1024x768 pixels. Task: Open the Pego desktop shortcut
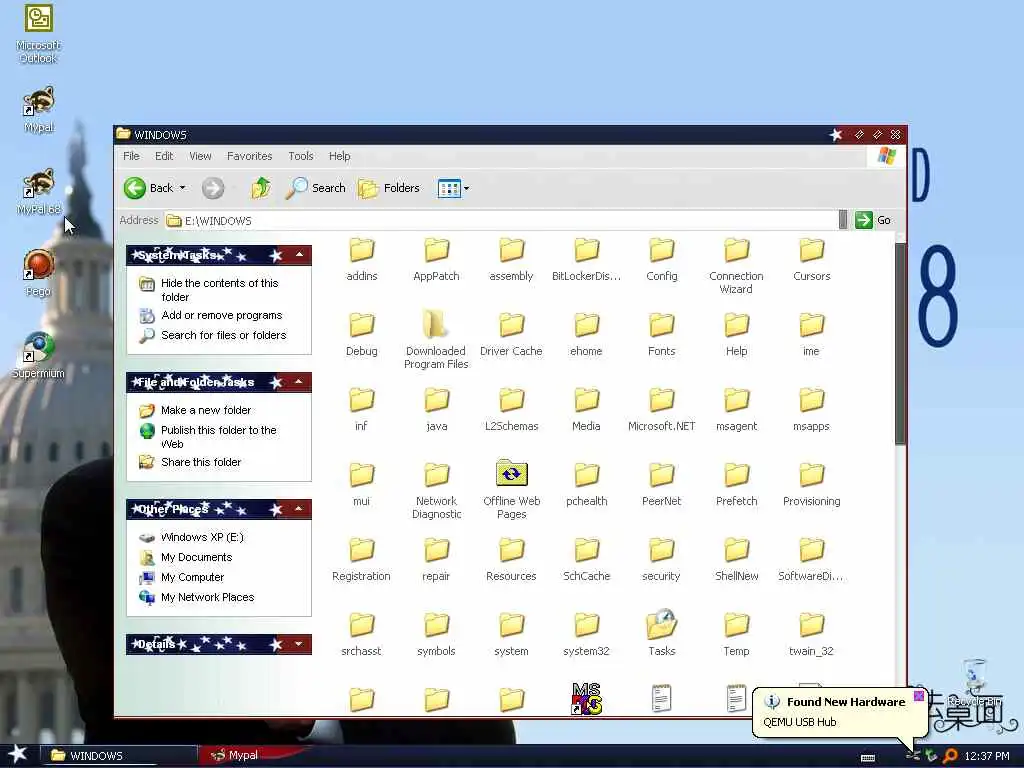39,272
